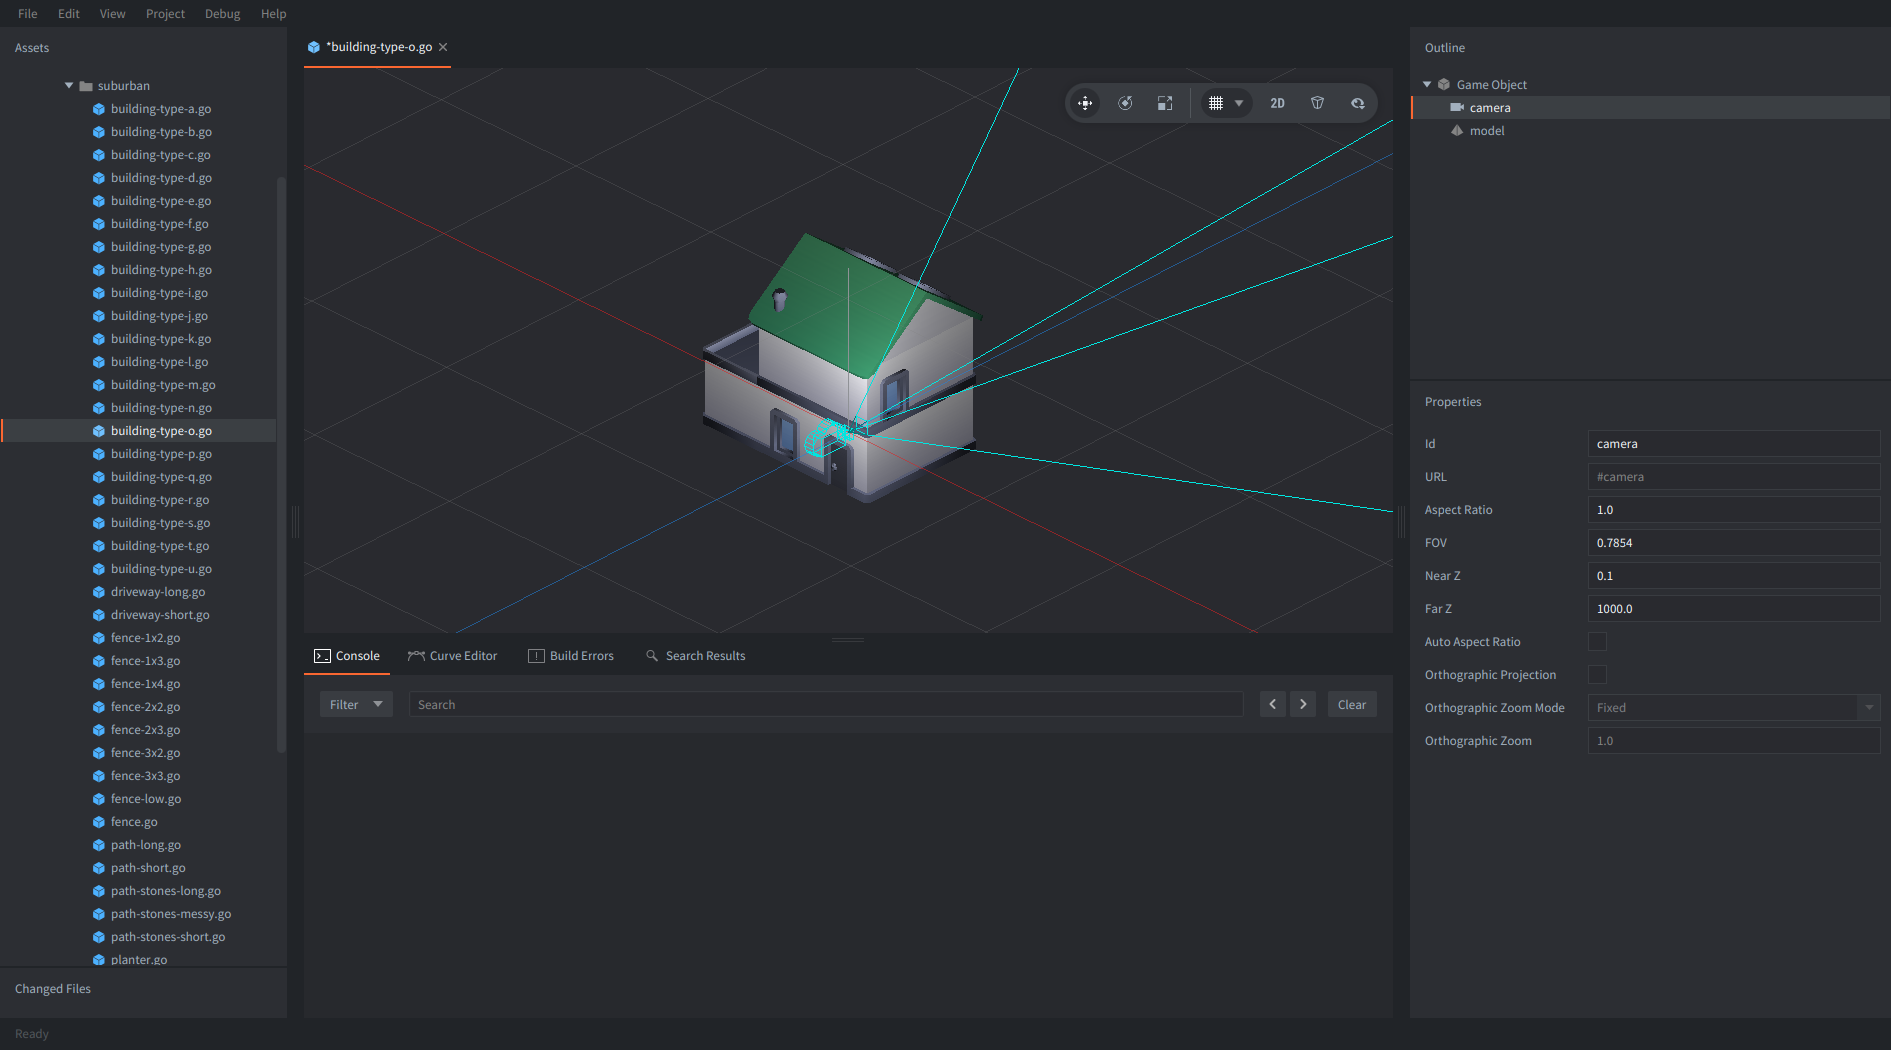Screen dimensions: 1891x1050
Task: Enable the Auto Aspect Ratio checkbox
Action: point(1597,642)
